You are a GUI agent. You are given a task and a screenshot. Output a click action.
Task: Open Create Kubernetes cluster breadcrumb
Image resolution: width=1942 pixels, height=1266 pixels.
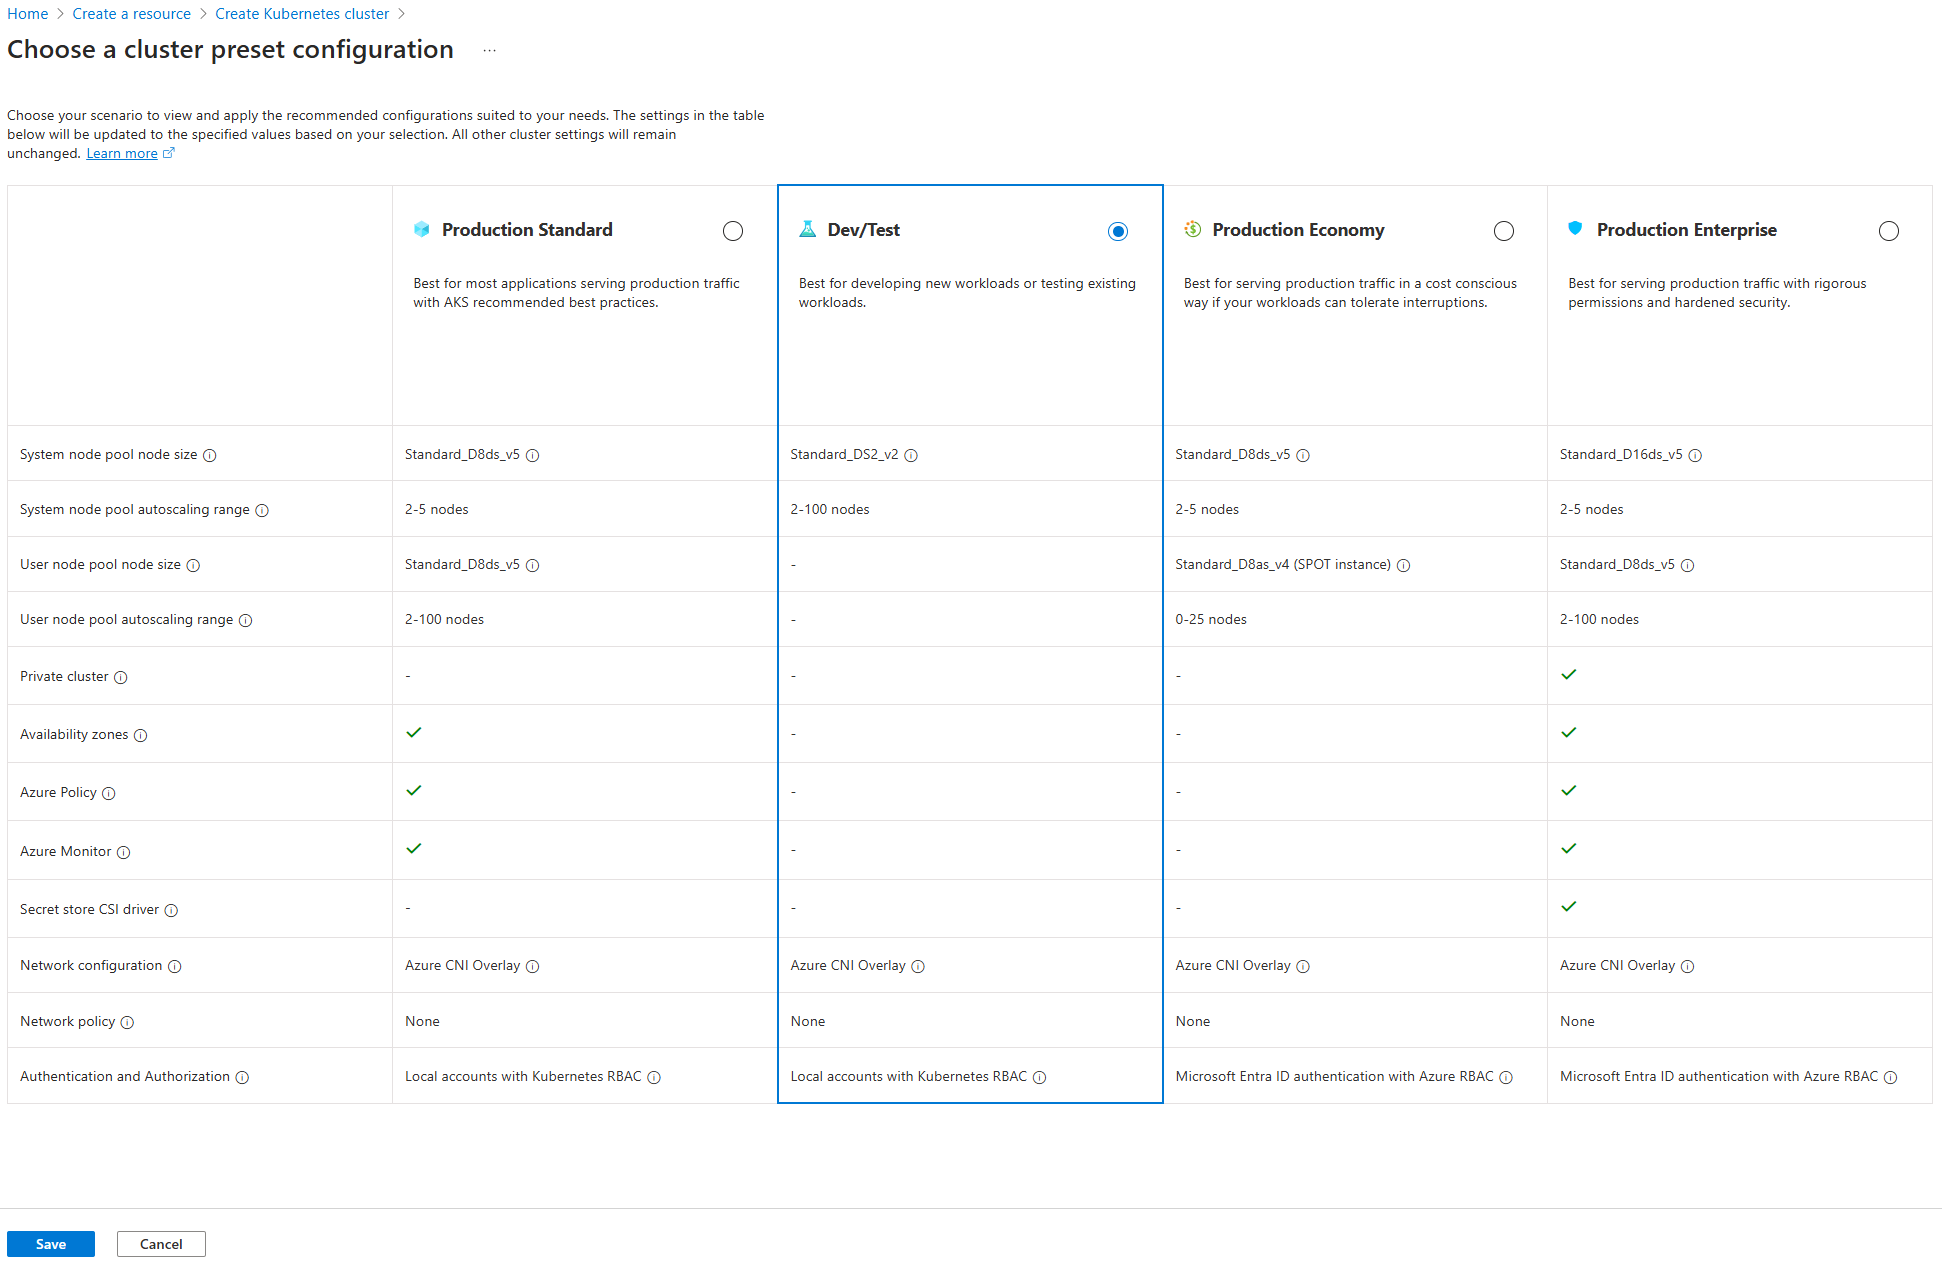[x=302, y=14]
